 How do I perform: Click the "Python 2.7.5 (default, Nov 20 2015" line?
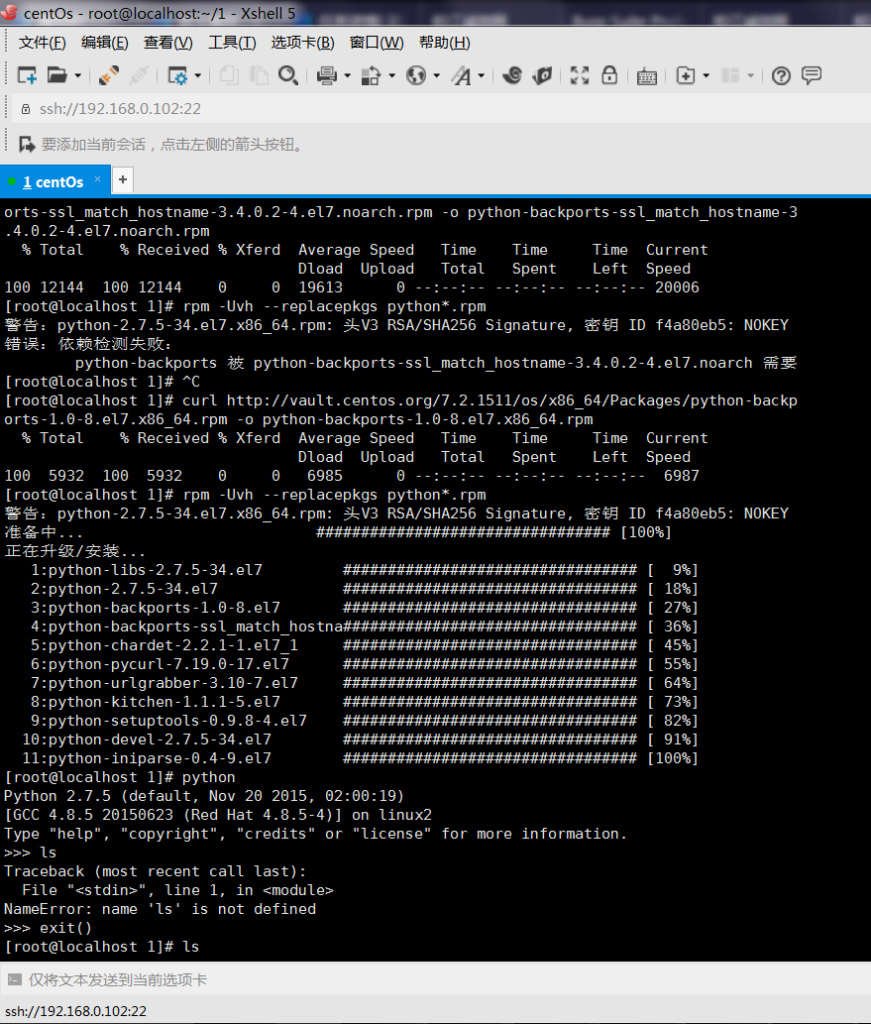(204, 796)
